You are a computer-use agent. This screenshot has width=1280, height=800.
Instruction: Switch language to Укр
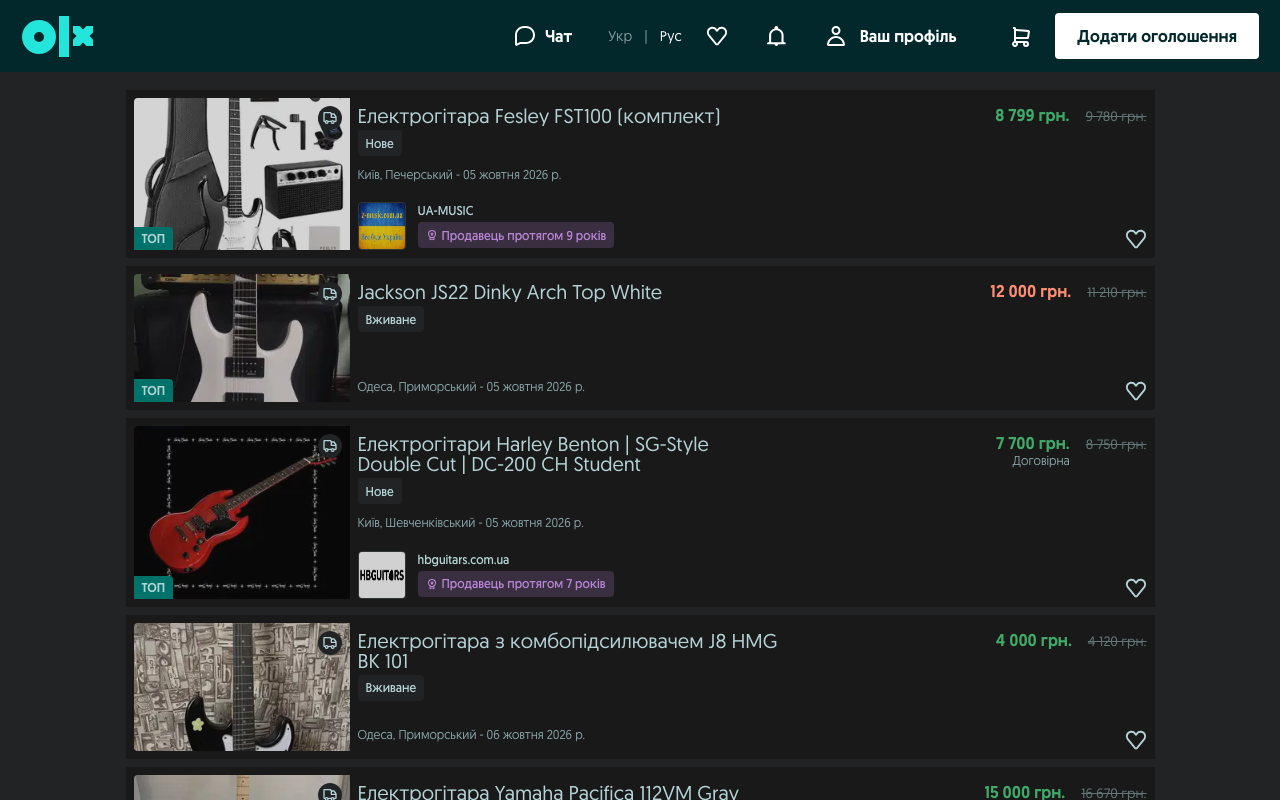click(620, 36)
